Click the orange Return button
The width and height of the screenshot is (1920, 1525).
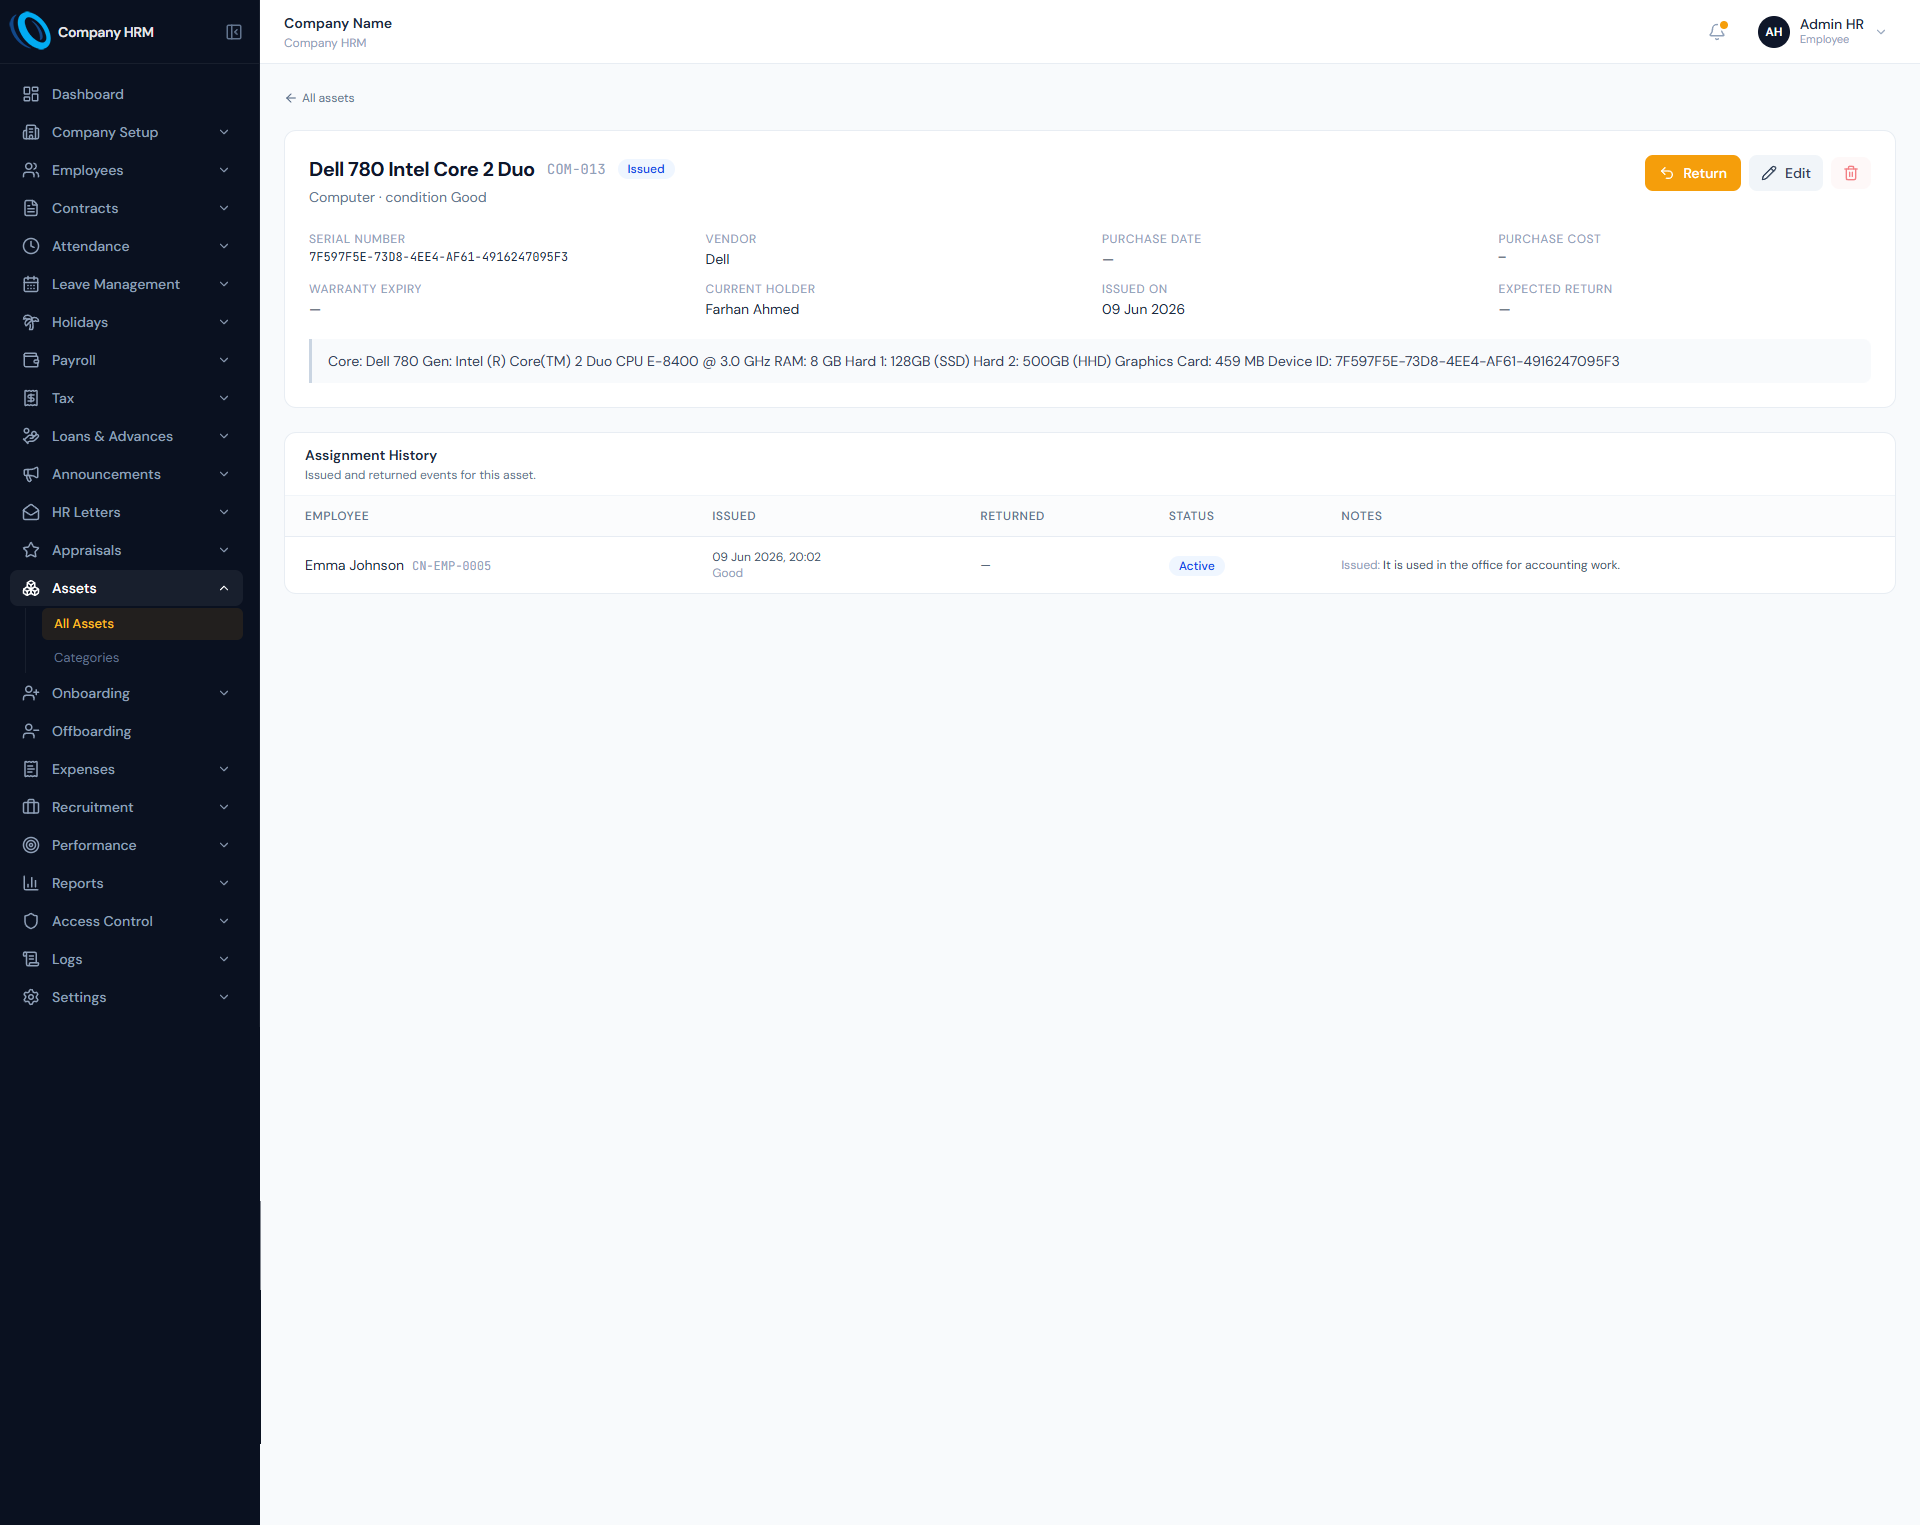[x=1692, y=173]
